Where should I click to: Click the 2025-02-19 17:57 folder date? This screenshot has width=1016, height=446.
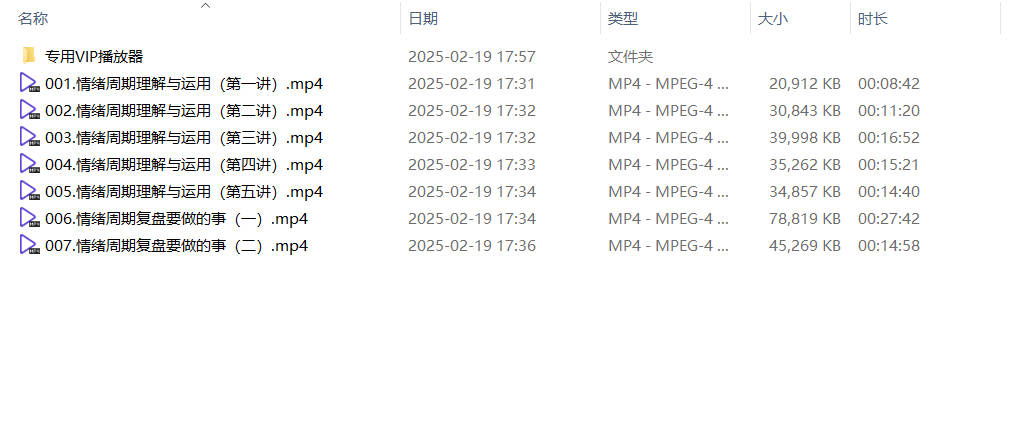coord(472,57)
